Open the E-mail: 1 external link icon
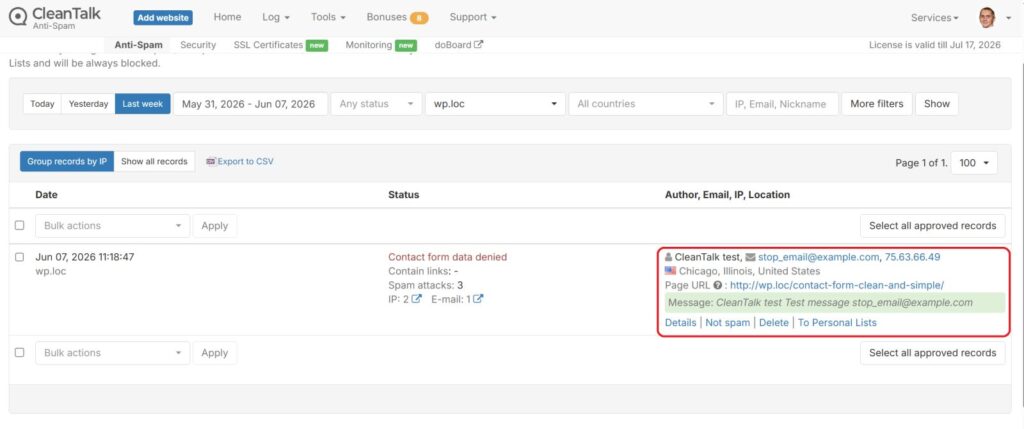The height and width of the screenshot is (429, 1024). tap(478, 299)
